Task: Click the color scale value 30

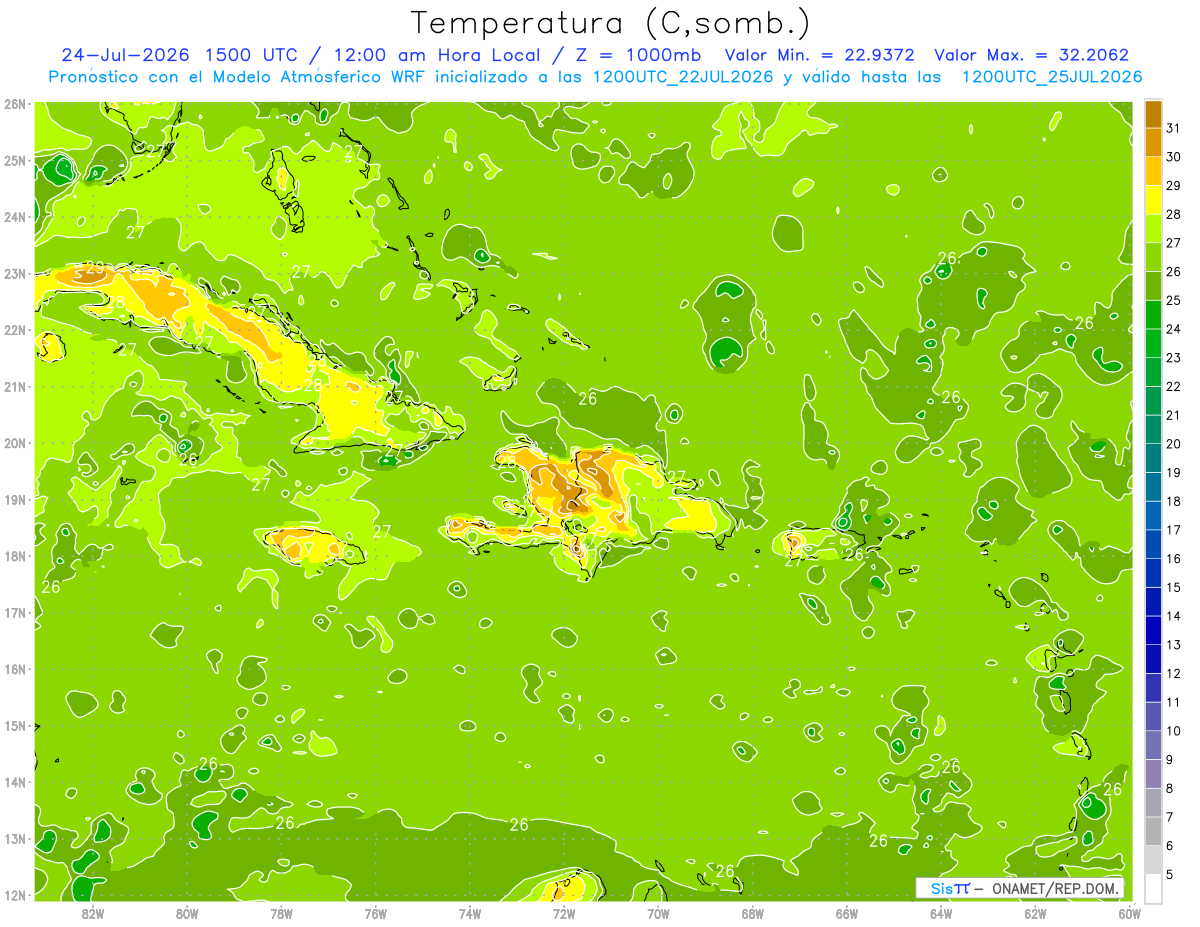Action: coord(1174,157)
